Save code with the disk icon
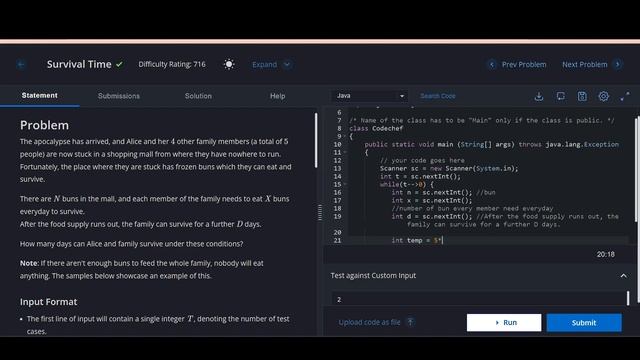The width and height of the screenshot is (640, 360). [x=582, y=96]
